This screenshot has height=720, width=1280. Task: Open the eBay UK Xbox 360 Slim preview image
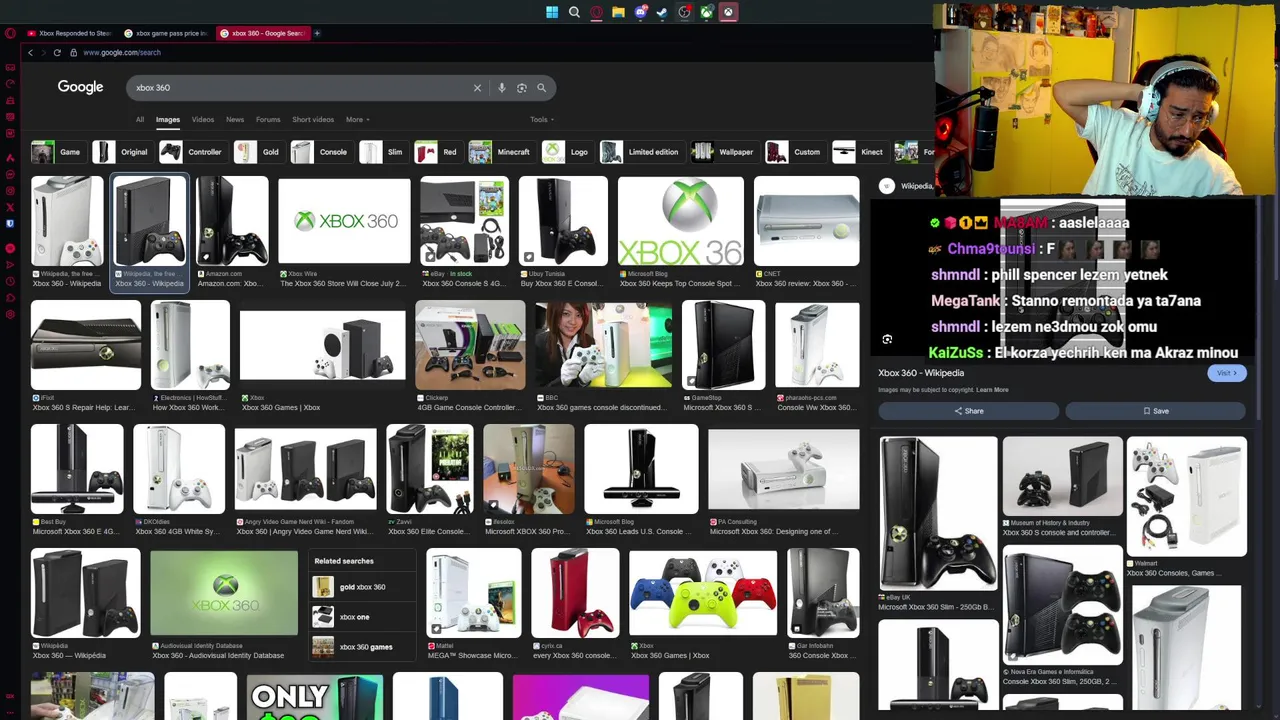click(x=938, y=514)
